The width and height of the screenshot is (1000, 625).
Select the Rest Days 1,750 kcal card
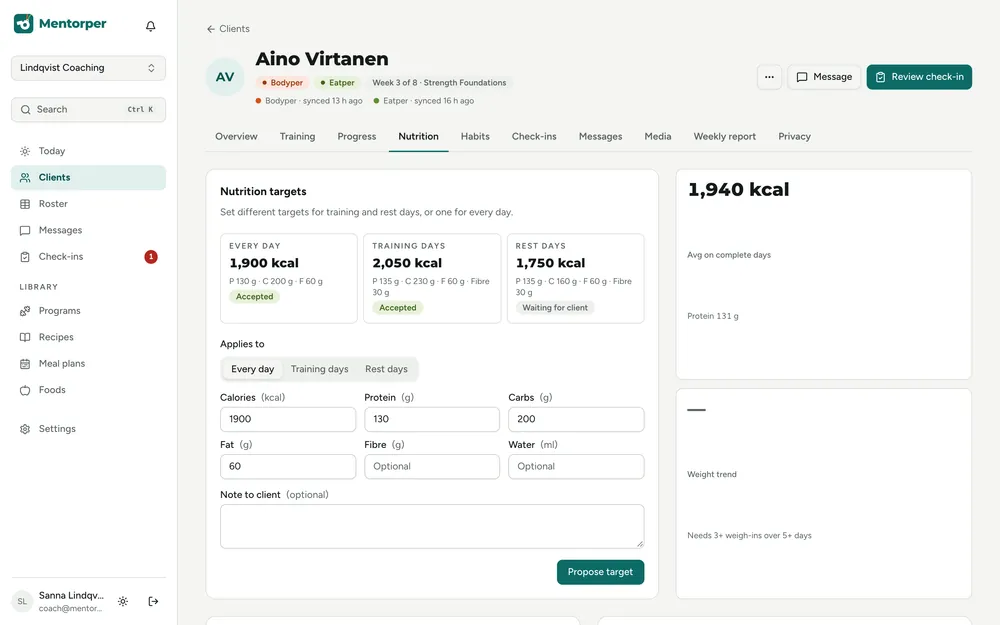point(575,278)
